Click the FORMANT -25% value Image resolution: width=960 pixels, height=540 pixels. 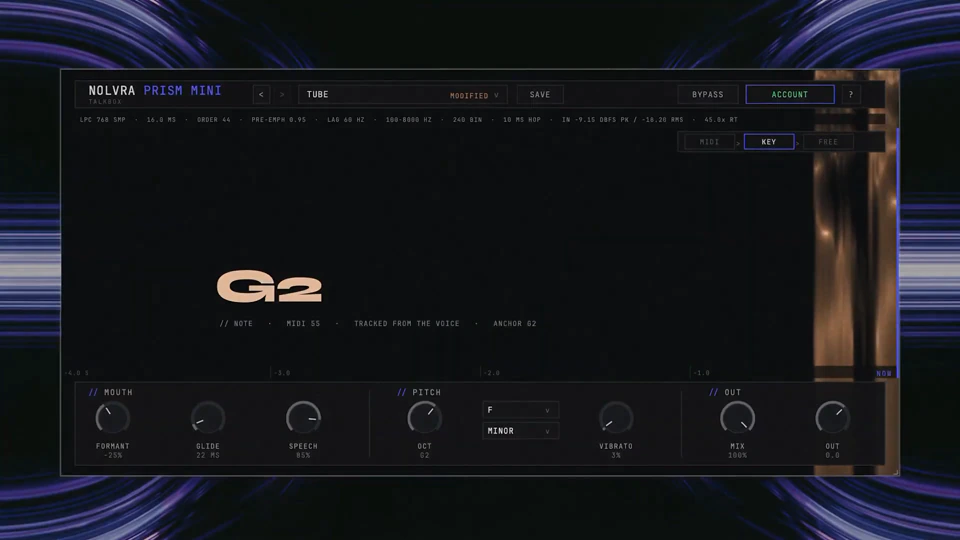coord(113,456)
